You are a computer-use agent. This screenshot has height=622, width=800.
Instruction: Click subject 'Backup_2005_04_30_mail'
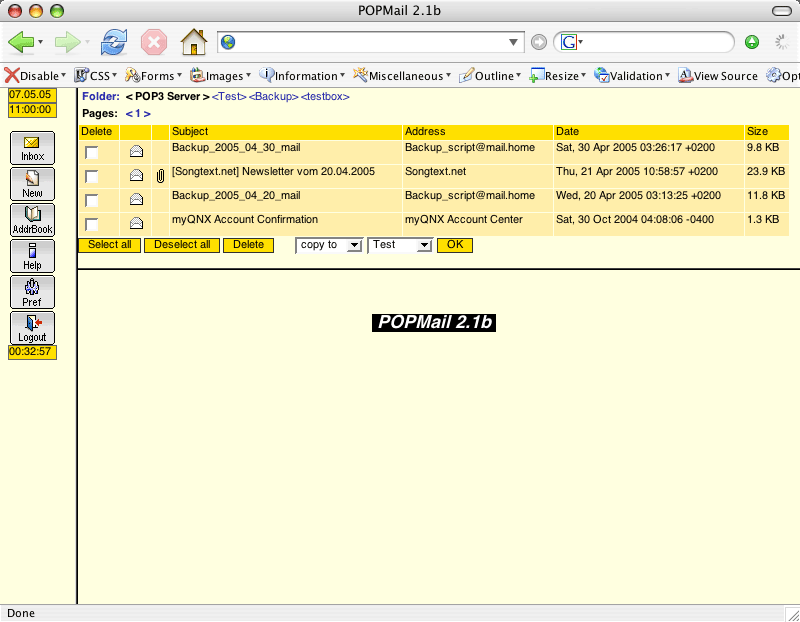(236, 147)
